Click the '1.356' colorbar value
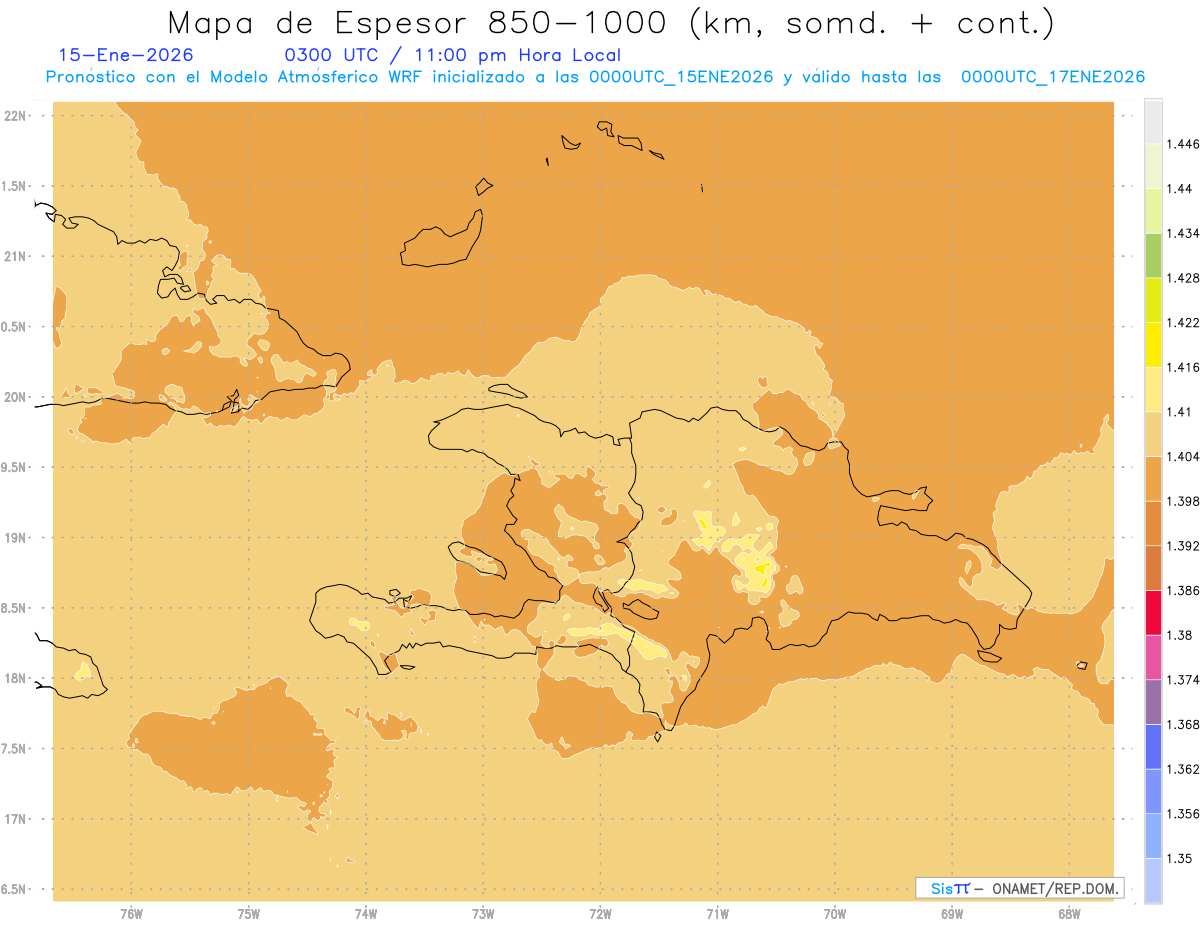Viewport: 1200px width, 927px height. click(1184, 814)
